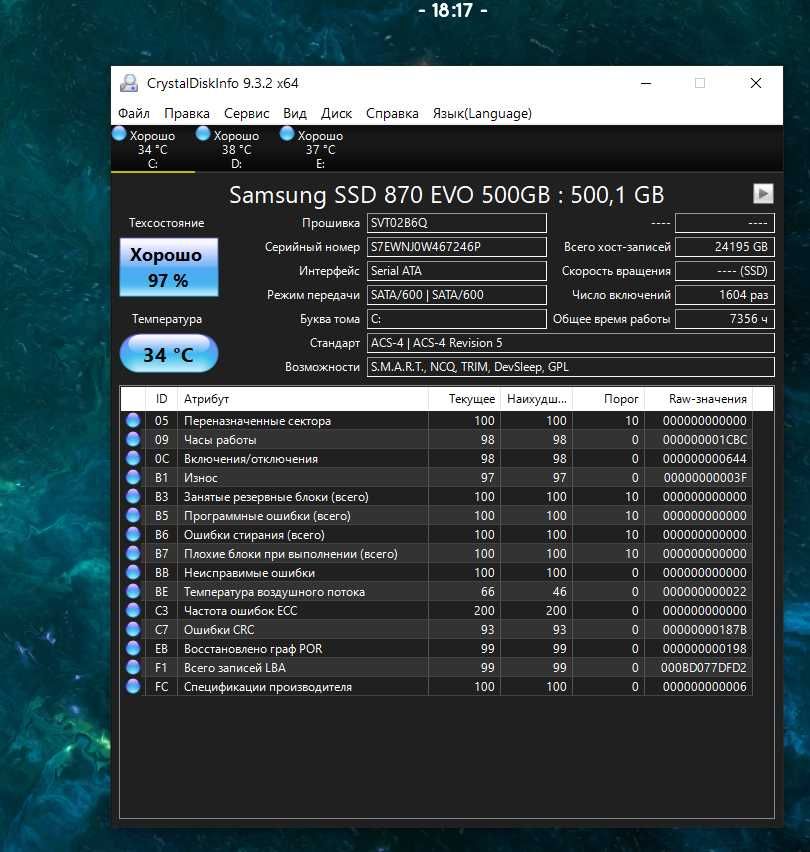Select the Переназначенные сектора attribute text
Image resolution: width=810 pixels, height=852 pixels.
coord(257,421)
